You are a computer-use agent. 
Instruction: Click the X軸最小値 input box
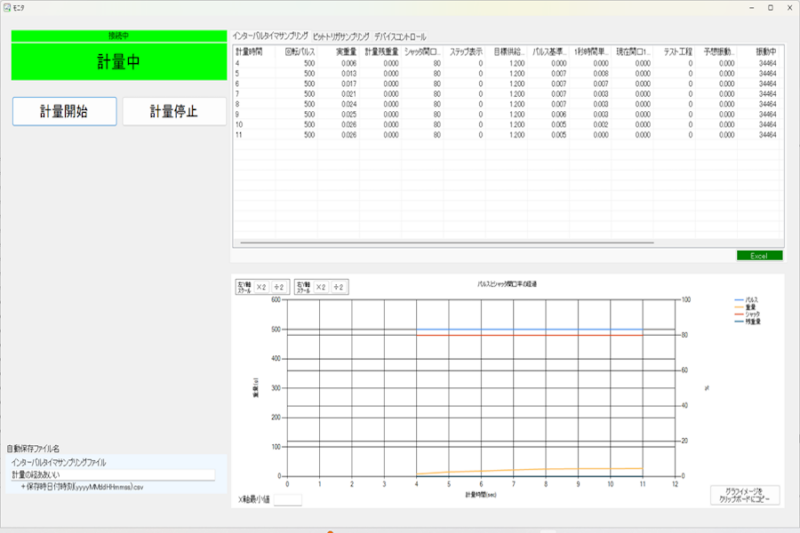click(x=288, y=500)
